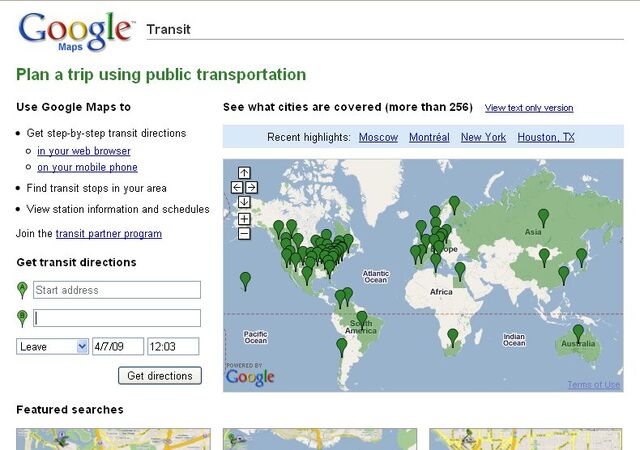Click the Find transit stops in your area text
The height and width of the screenshot is (450, 640).
[96, 188]
